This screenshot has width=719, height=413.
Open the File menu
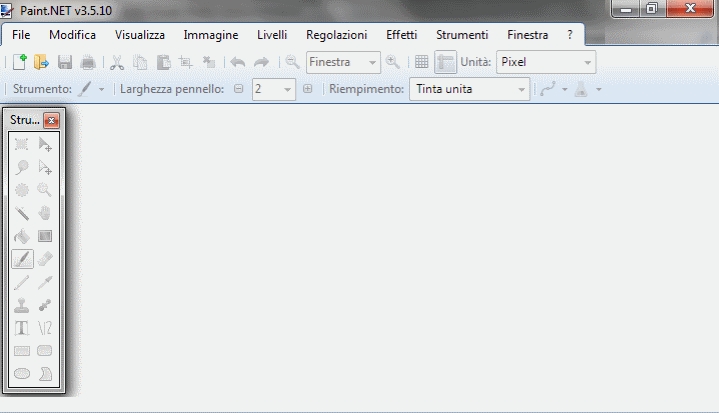(21, 35)
